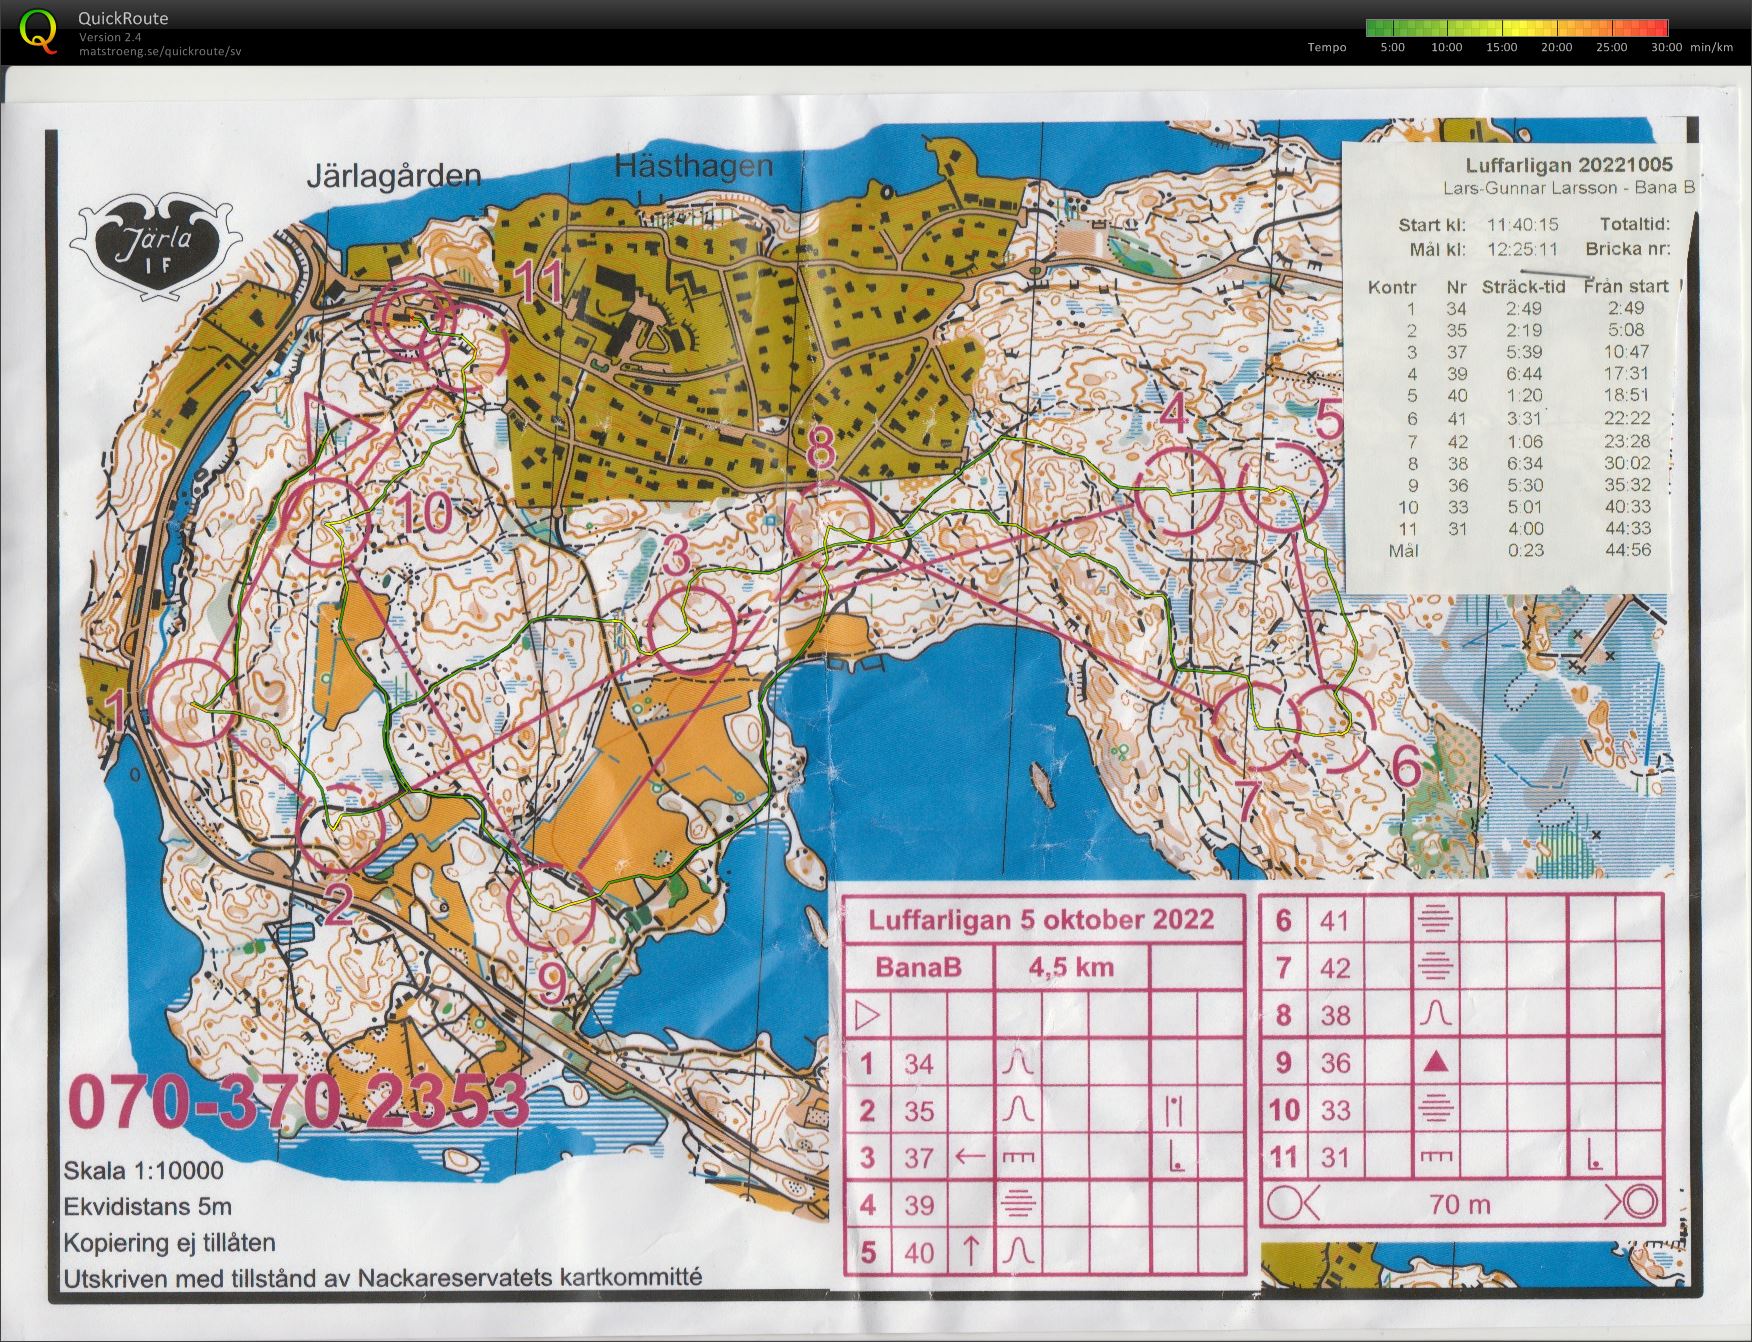Click the 4,5 km course length cell

click(1071, 967)
